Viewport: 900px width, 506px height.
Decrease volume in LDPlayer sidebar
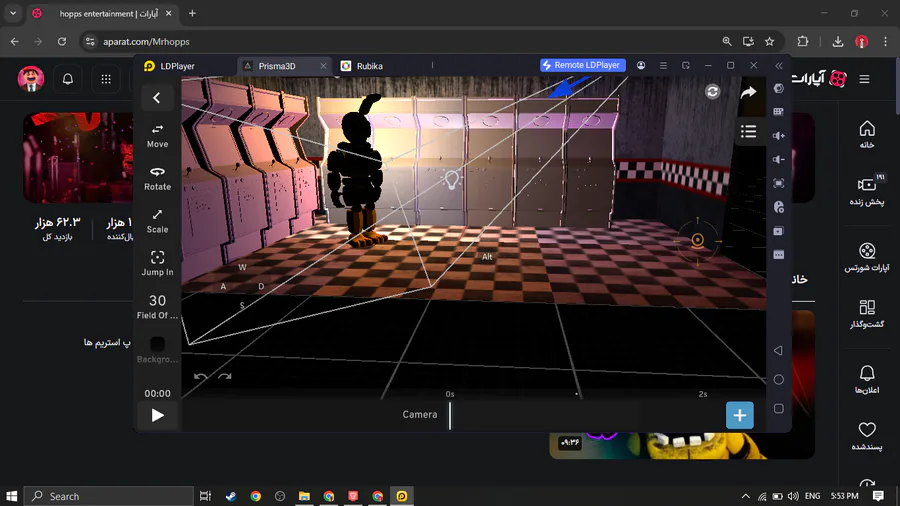coord(778,159)
